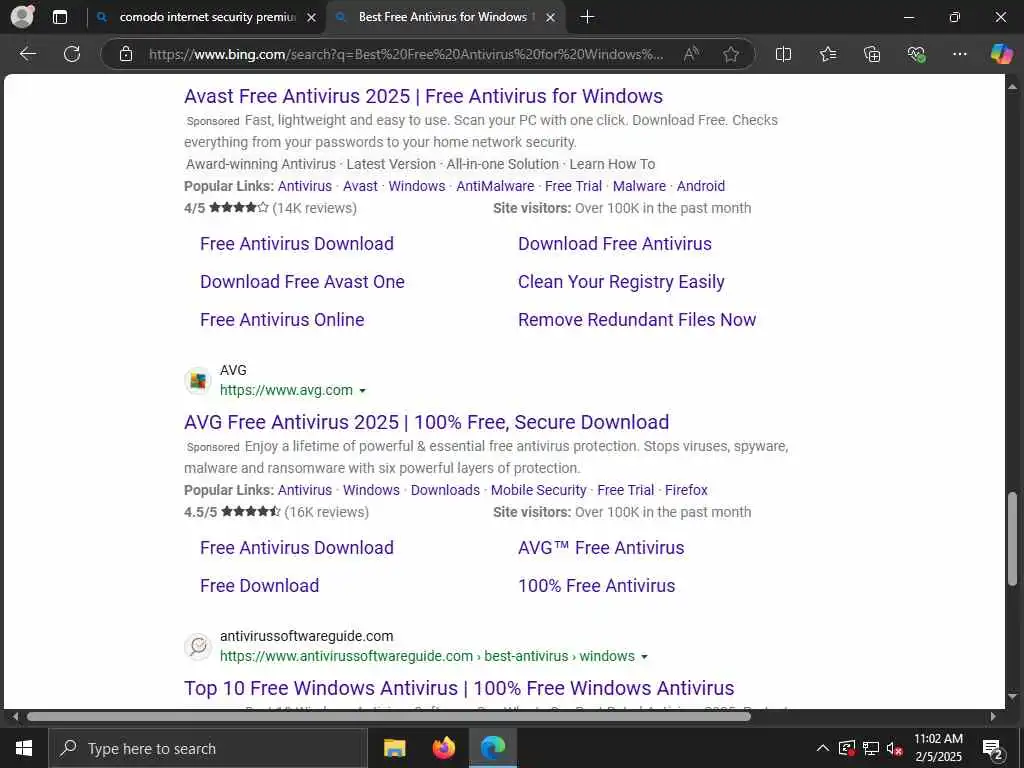
Task: Open AVG Free Trial link
Action: tap(626, 490)
